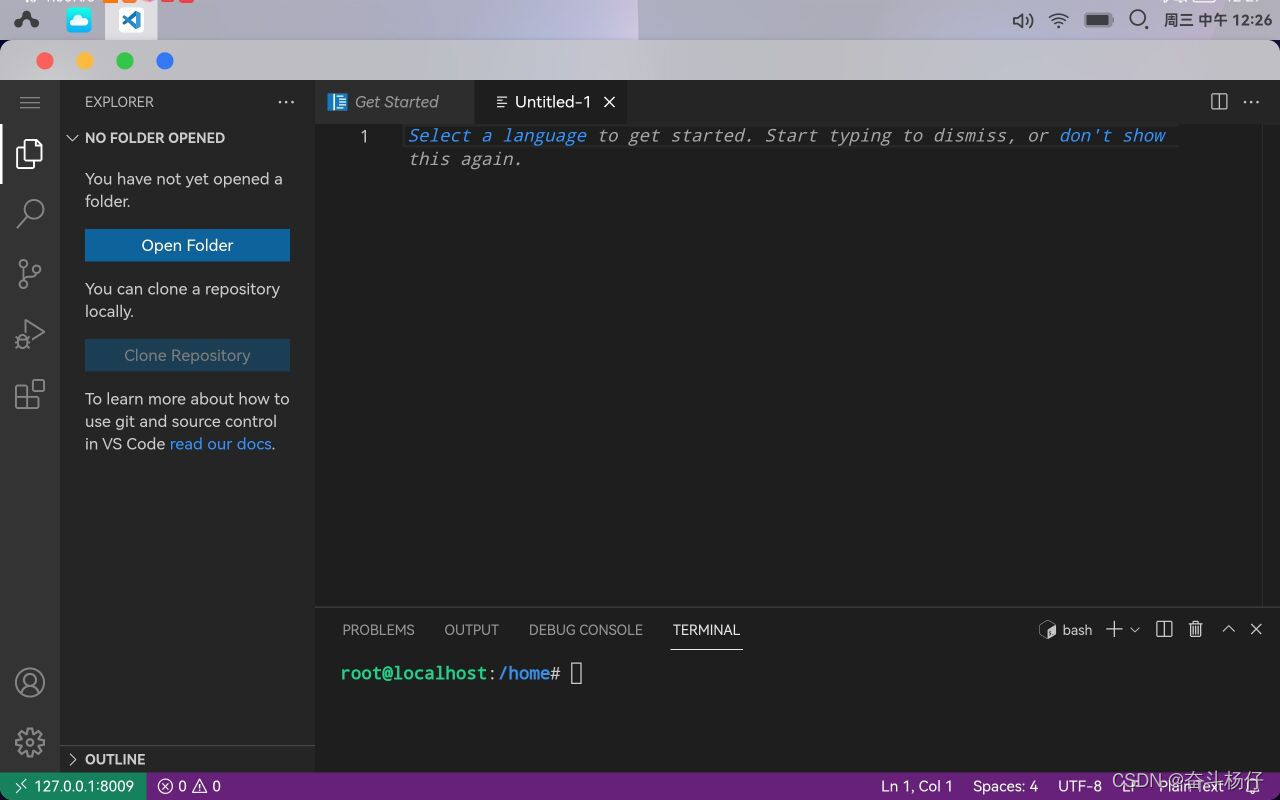Image resolution: width=1280 pixels, height=800 pixels.
Task: Maximize the terminal panel size
Action: (x=1228, y=629)
